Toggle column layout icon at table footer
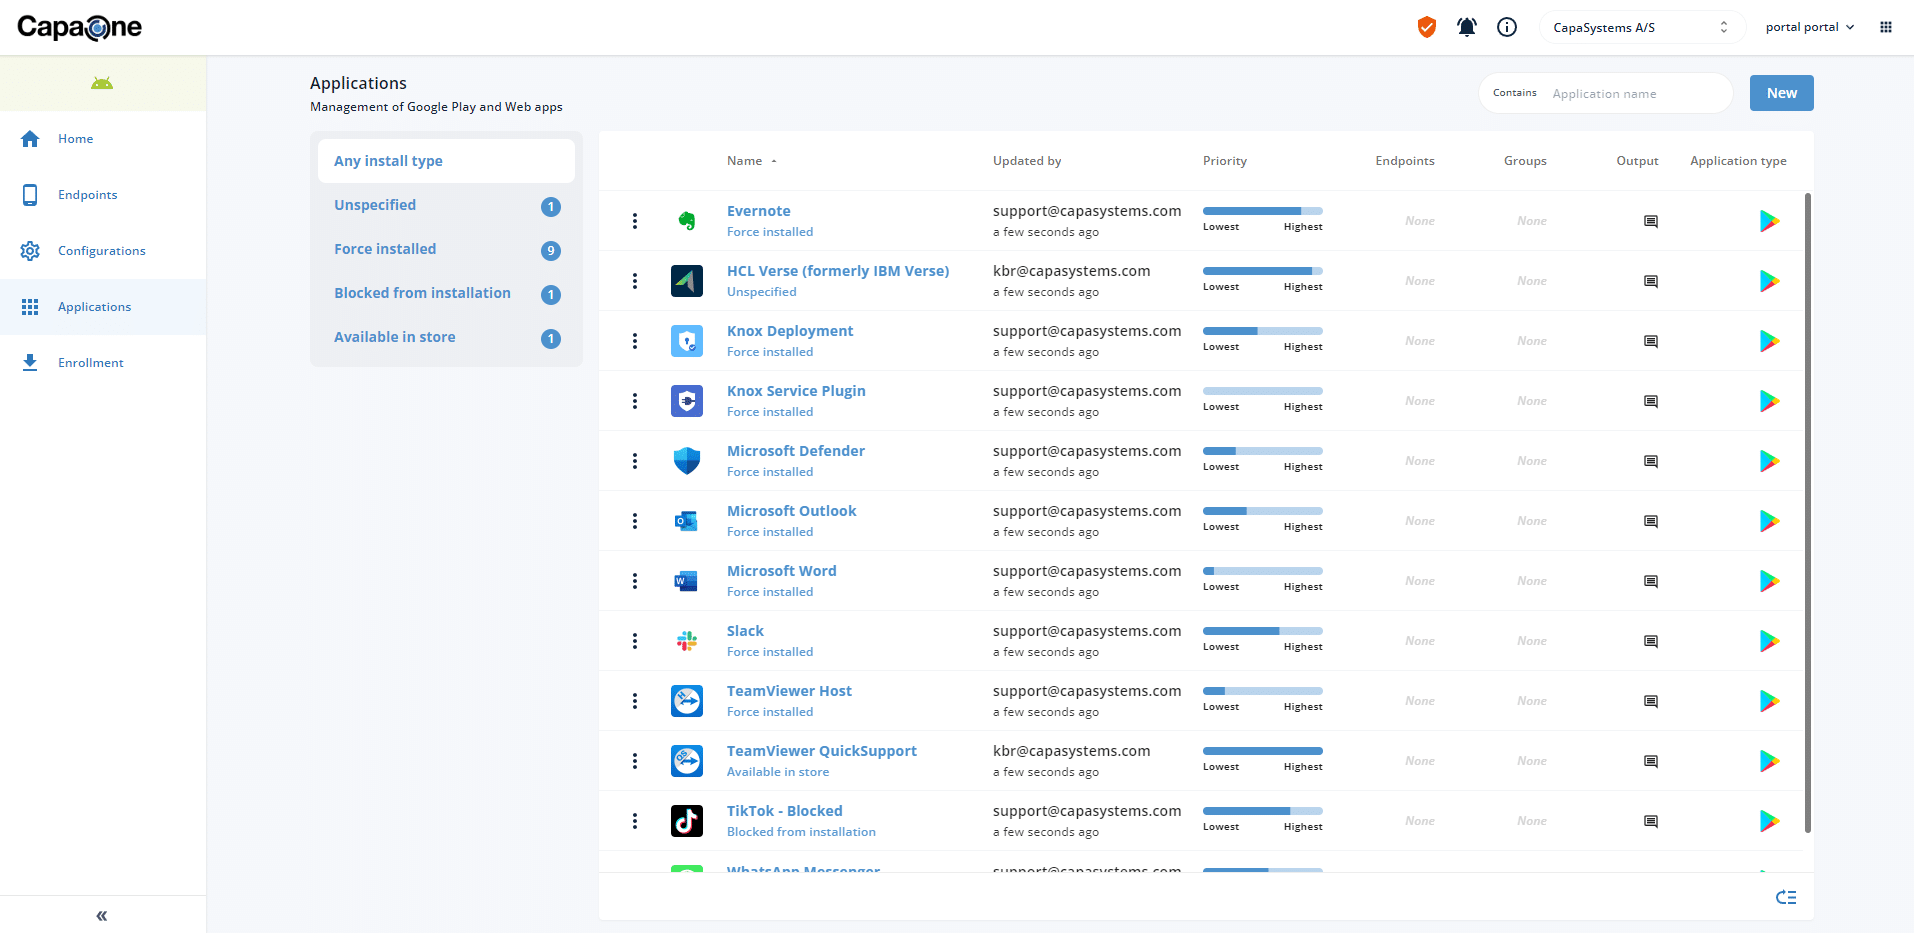The width and height of the screenshot is (1914, 933). [x=1786, y=897]
